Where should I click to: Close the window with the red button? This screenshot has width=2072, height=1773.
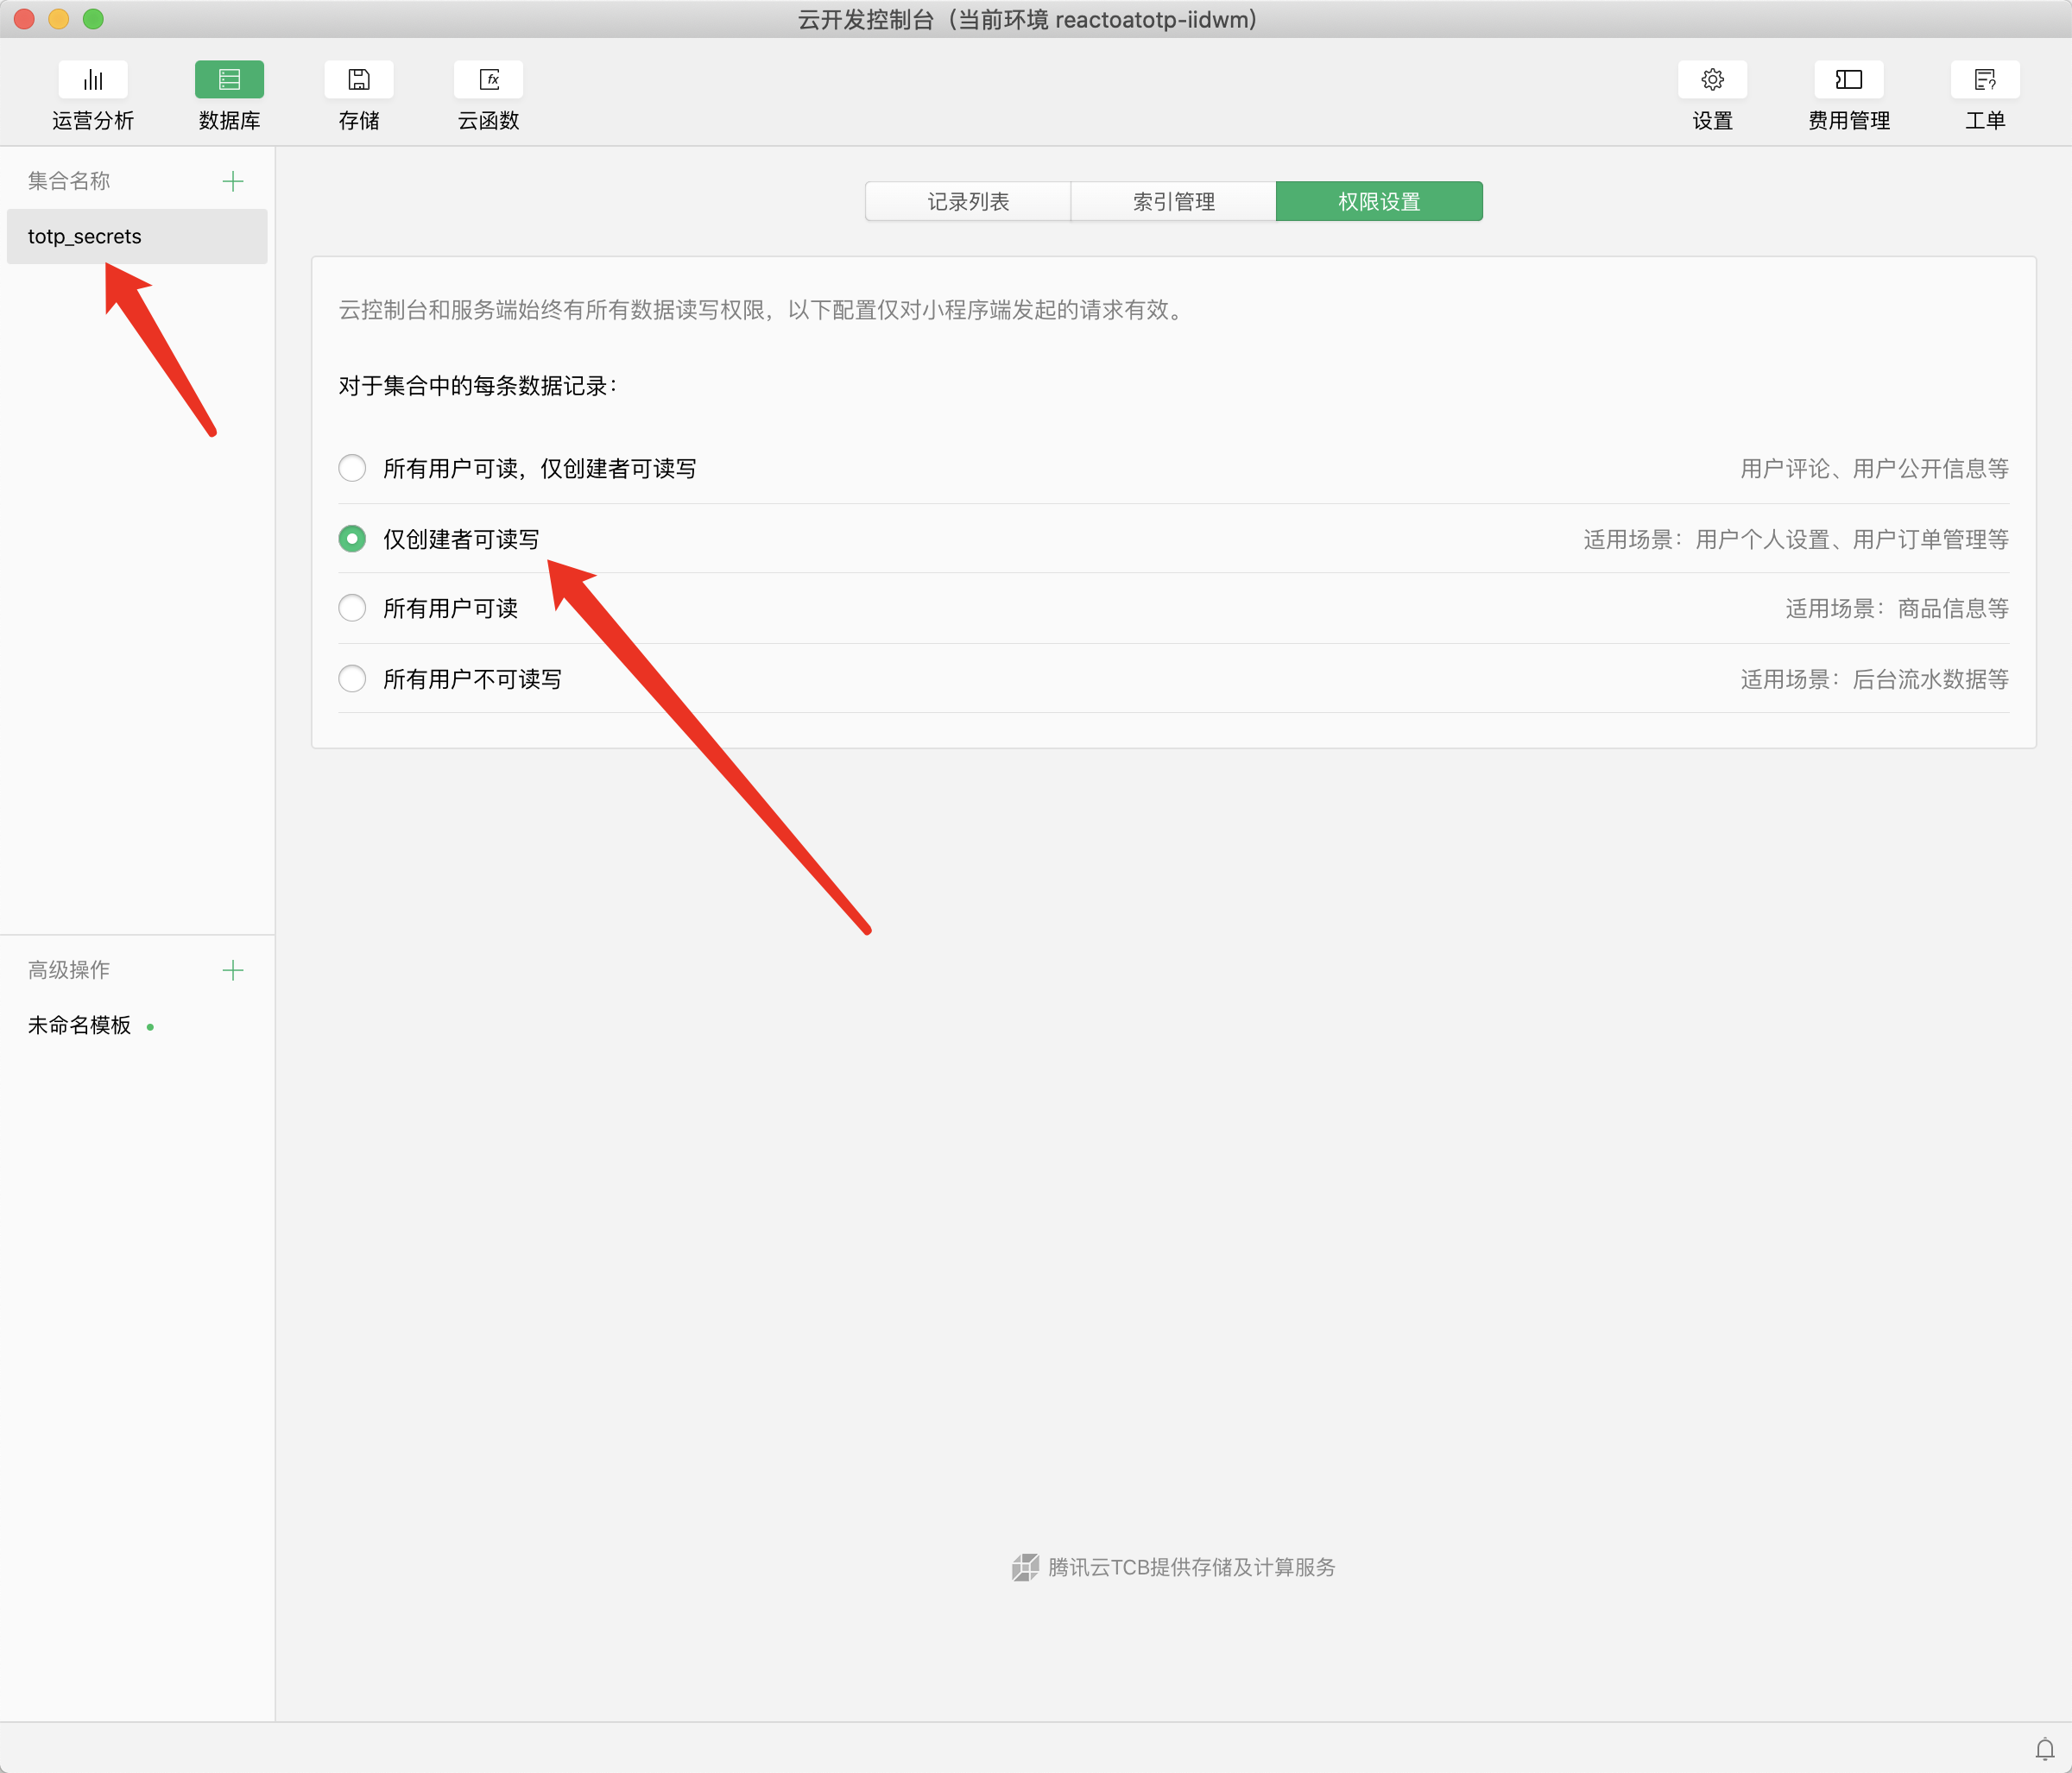click(x=25, y=19)
